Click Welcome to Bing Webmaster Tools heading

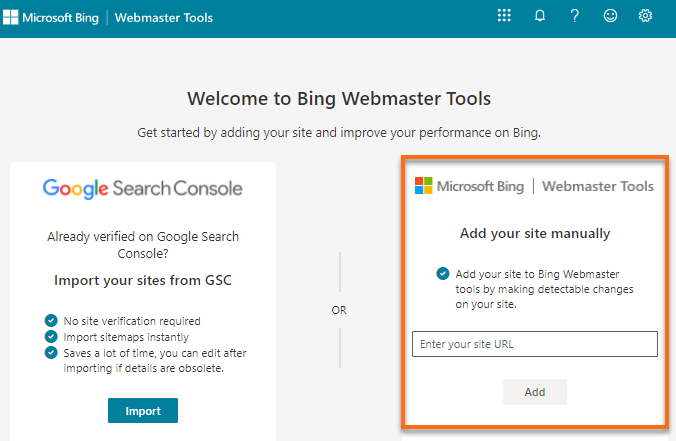point(339,99)
